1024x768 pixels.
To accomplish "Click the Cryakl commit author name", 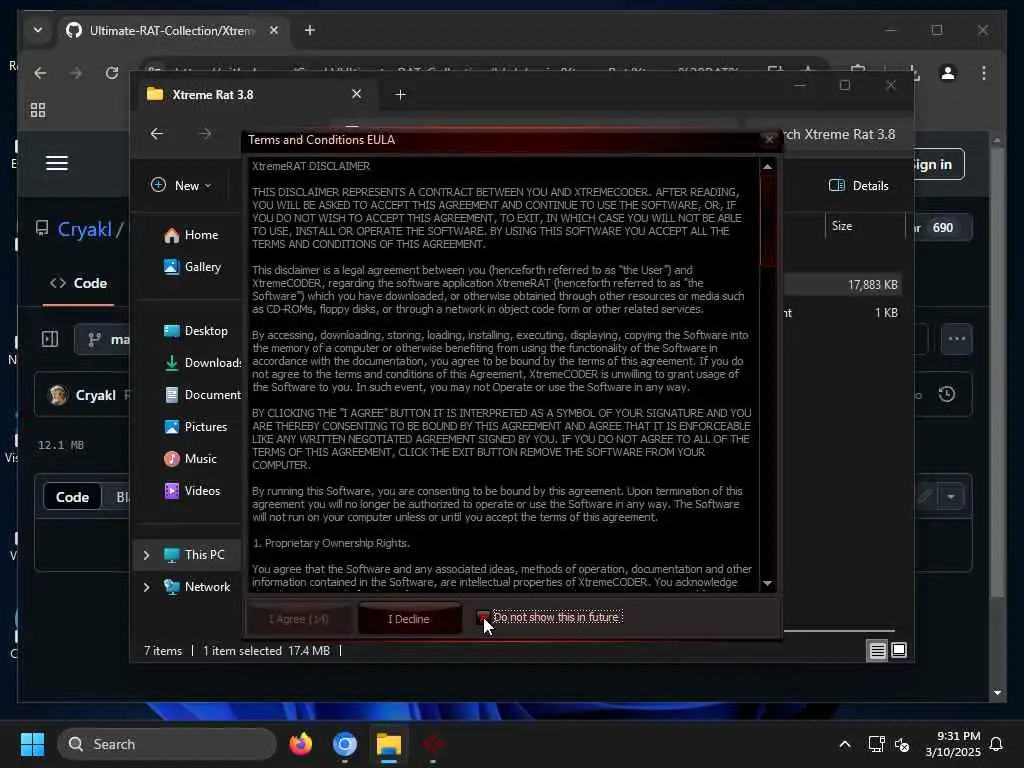I will tap(95, 396).
